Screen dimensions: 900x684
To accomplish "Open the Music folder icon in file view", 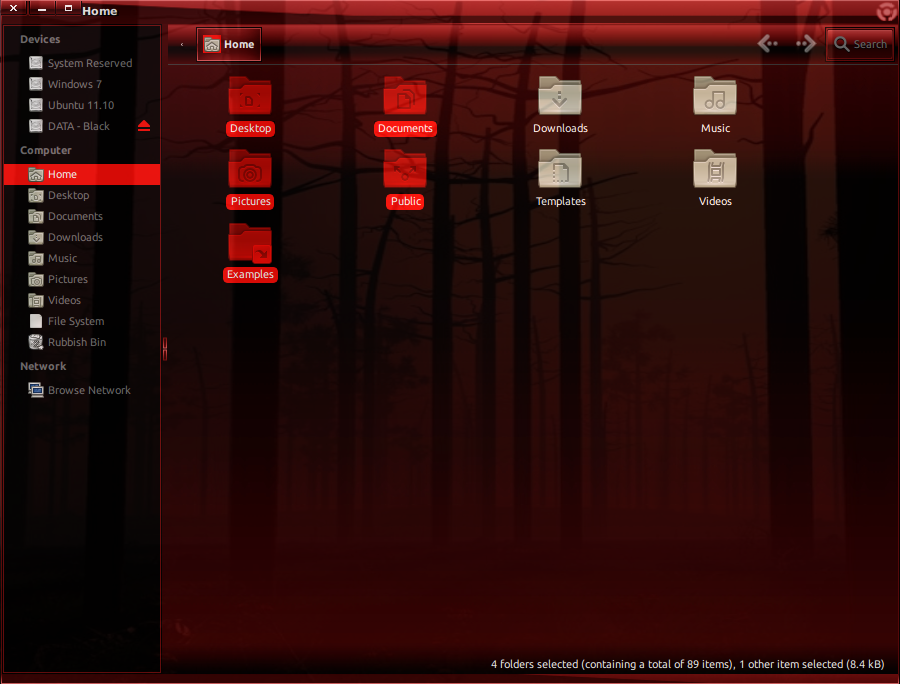I will pyautogui.click(x=715, y=96).
